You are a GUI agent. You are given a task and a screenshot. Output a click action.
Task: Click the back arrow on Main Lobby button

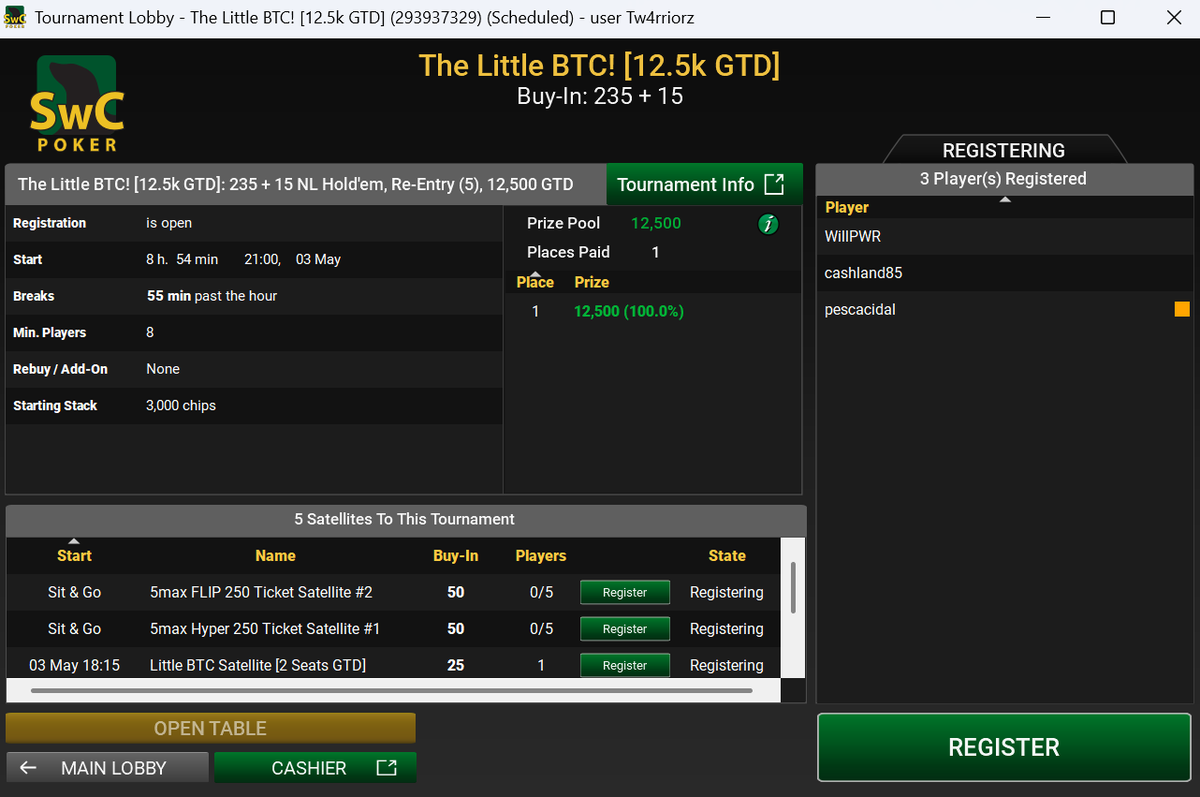tap(28, 768)
